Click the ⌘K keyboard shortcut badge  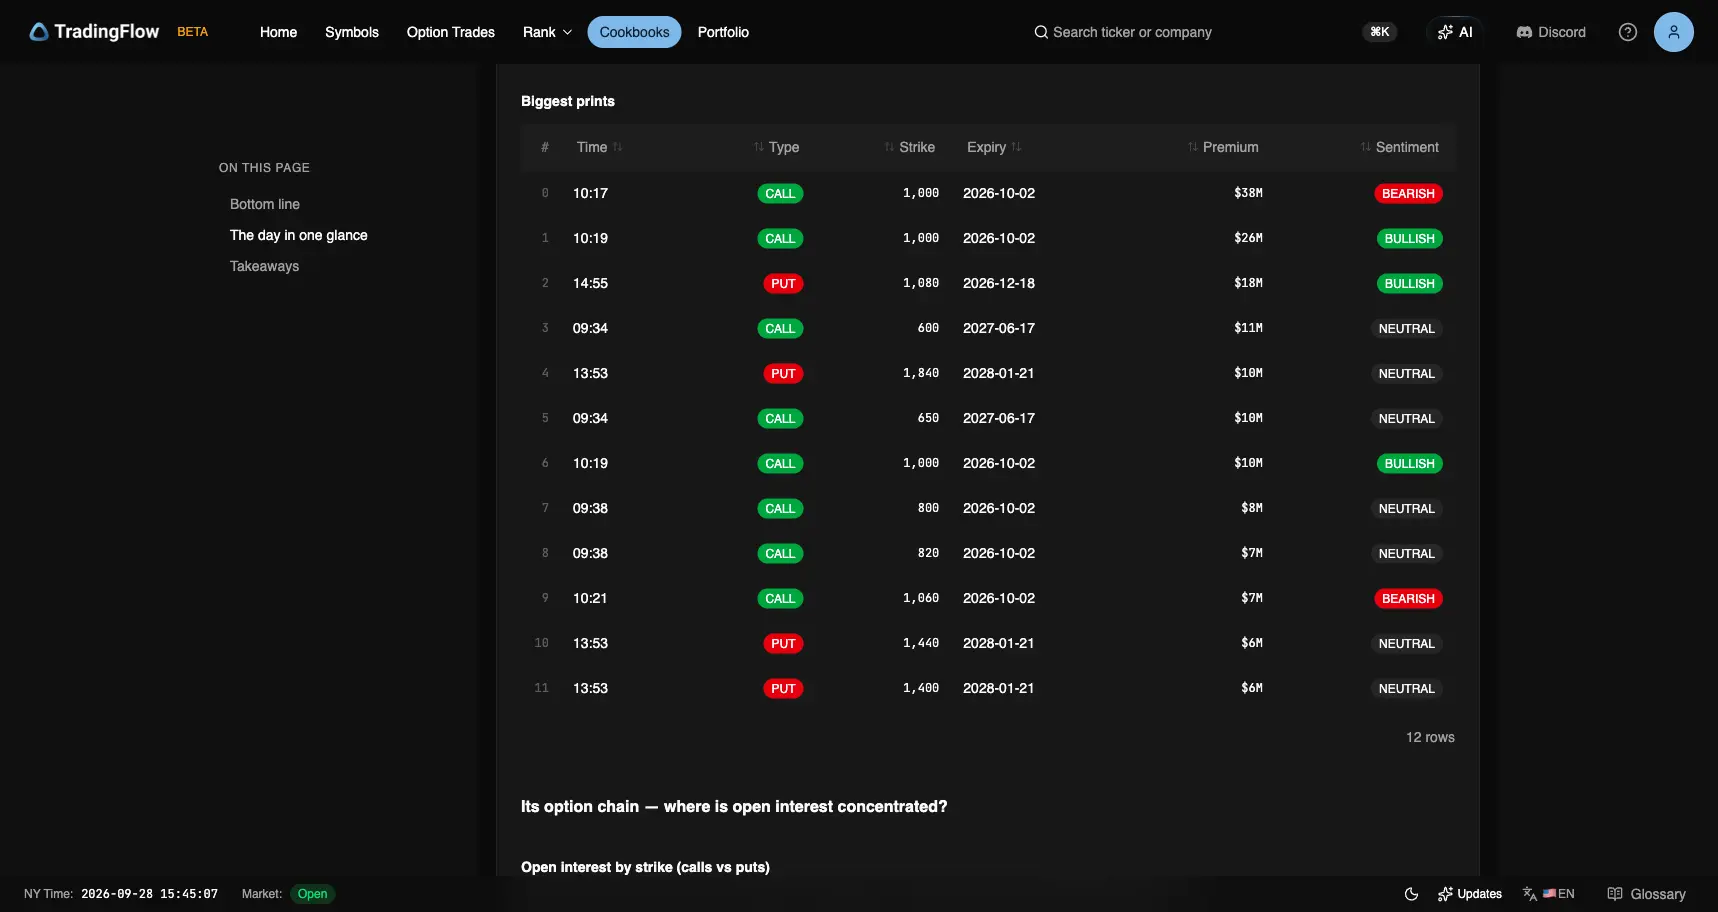click(1380, 32)
